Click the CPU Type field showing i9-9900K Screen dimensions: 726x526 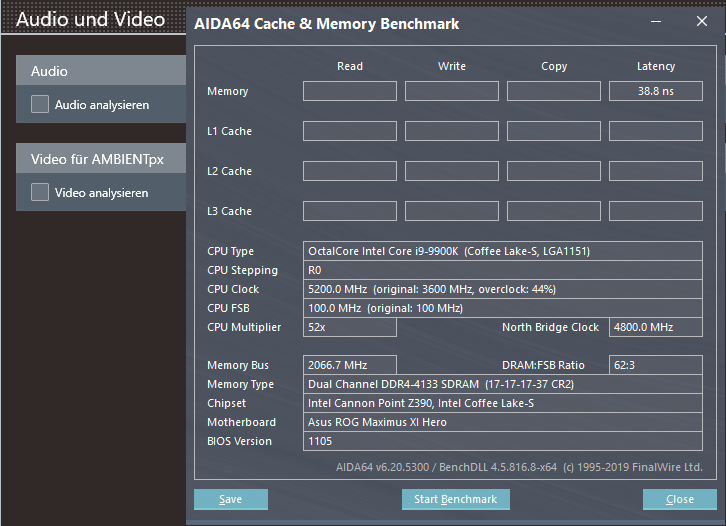pyautogui.click(x=504, y=251)
